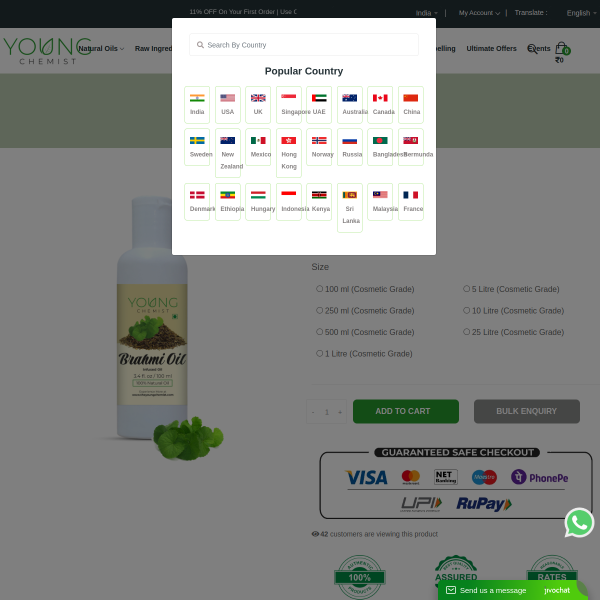Screen dimensions: 600x600
Task: Expand the Natural Oils menu
Action: 101,49
